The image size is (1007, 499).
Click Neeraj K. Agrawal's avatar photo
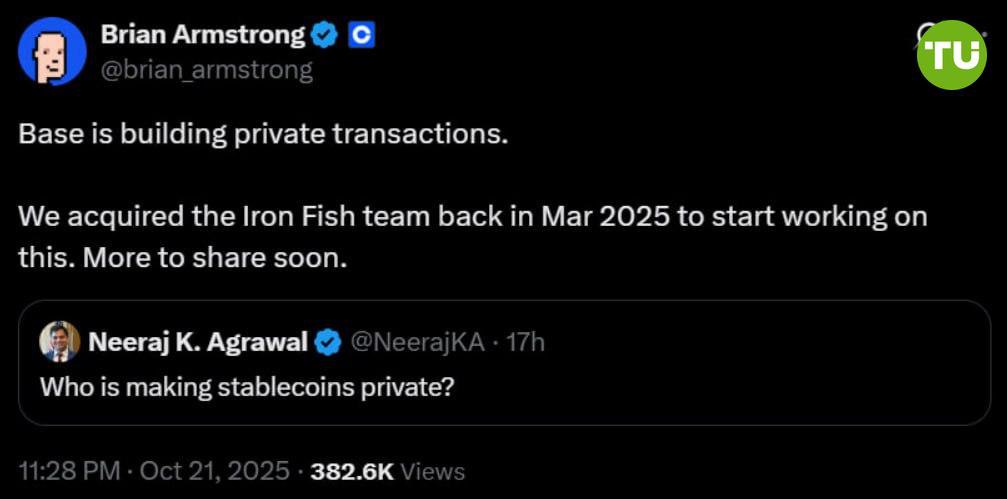click(x=59, y=342)
